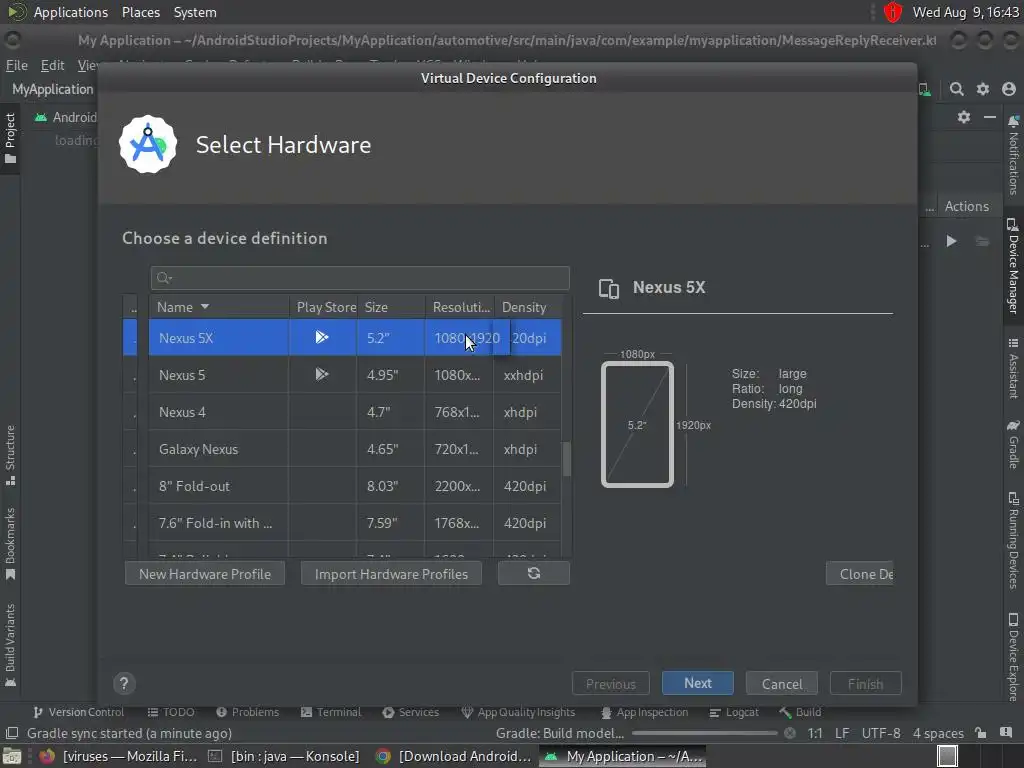1024x768 pixels.
Task: Click the Nexus 5X device preview outline
Action: tap(637, 424)
